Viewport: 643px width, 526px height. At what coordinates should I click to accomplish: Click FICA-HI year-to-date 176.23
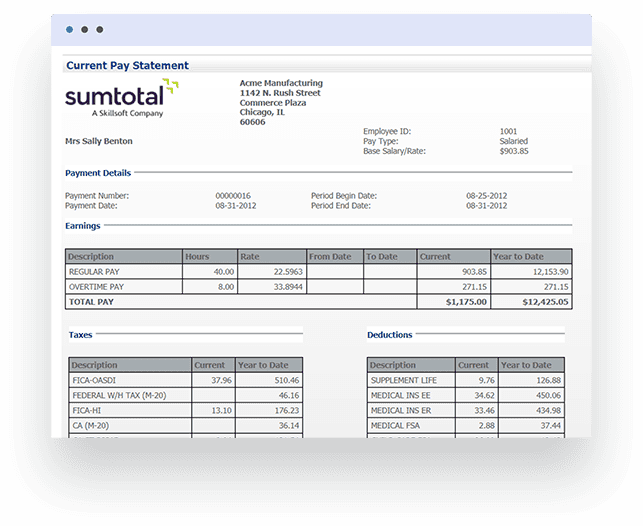[x=287, y=410]
